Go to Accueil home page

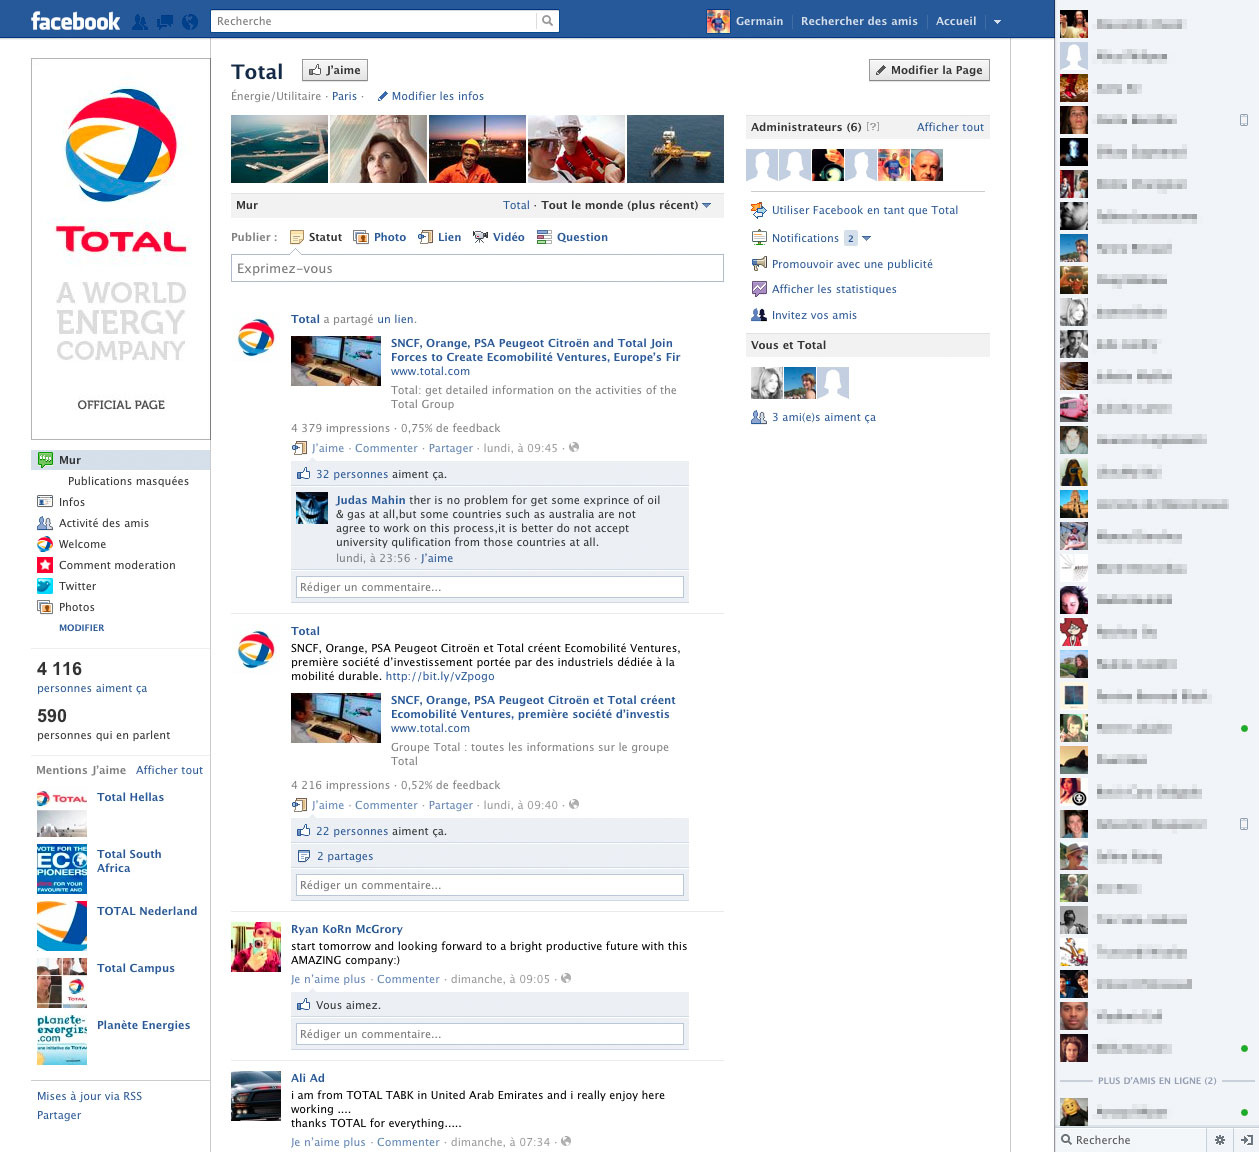tap(956, 21)
